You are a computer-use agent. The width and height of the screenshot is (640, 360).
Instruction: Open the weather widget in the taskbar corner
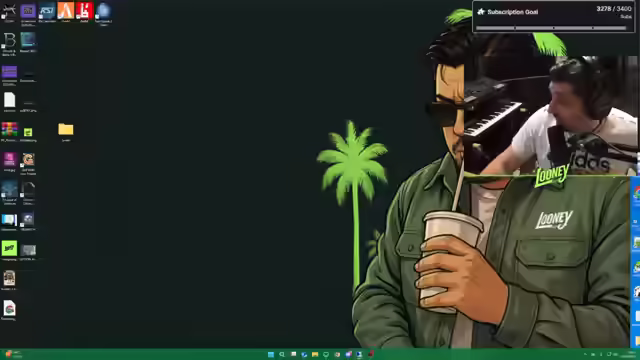(12, 354)
